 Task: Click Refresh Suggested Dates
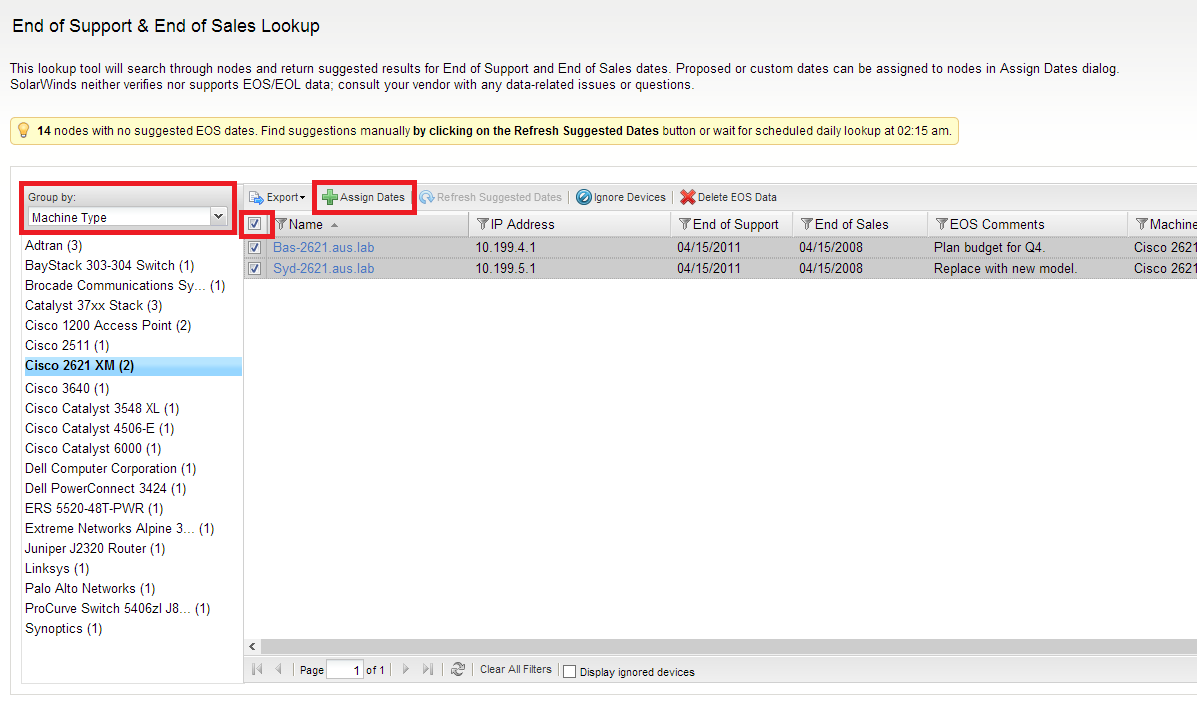(x=491, y=197)
